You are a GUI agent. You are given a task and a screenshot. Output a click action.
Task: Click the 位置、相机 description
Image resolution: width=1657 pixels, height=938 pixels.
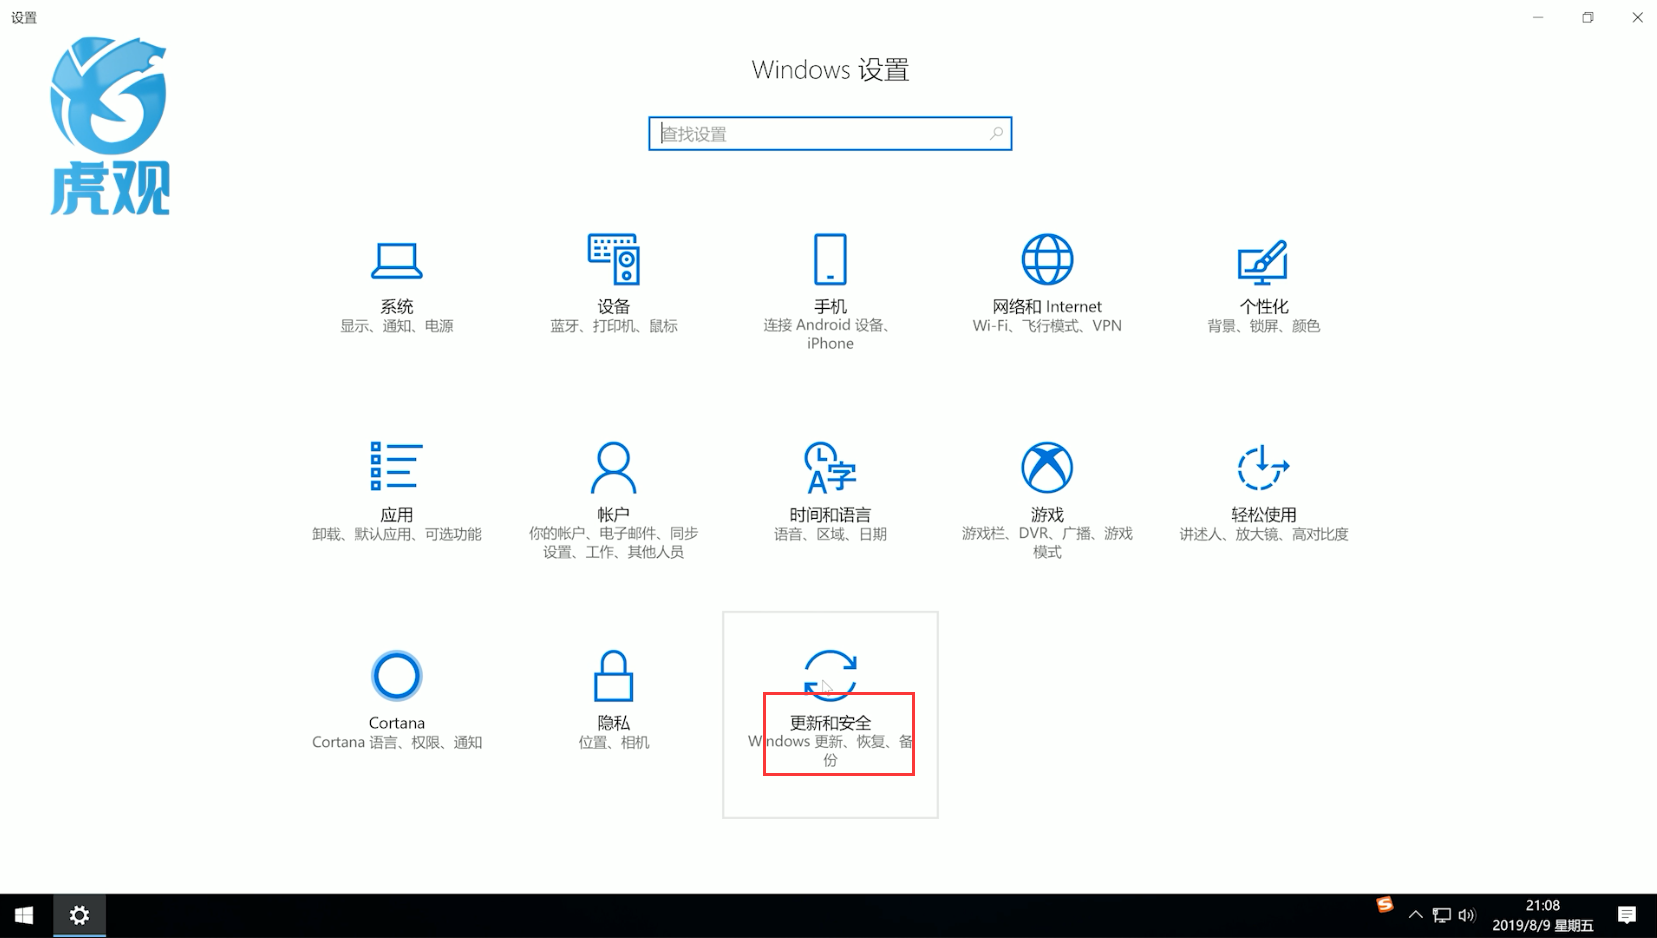(x=613, y=742)
